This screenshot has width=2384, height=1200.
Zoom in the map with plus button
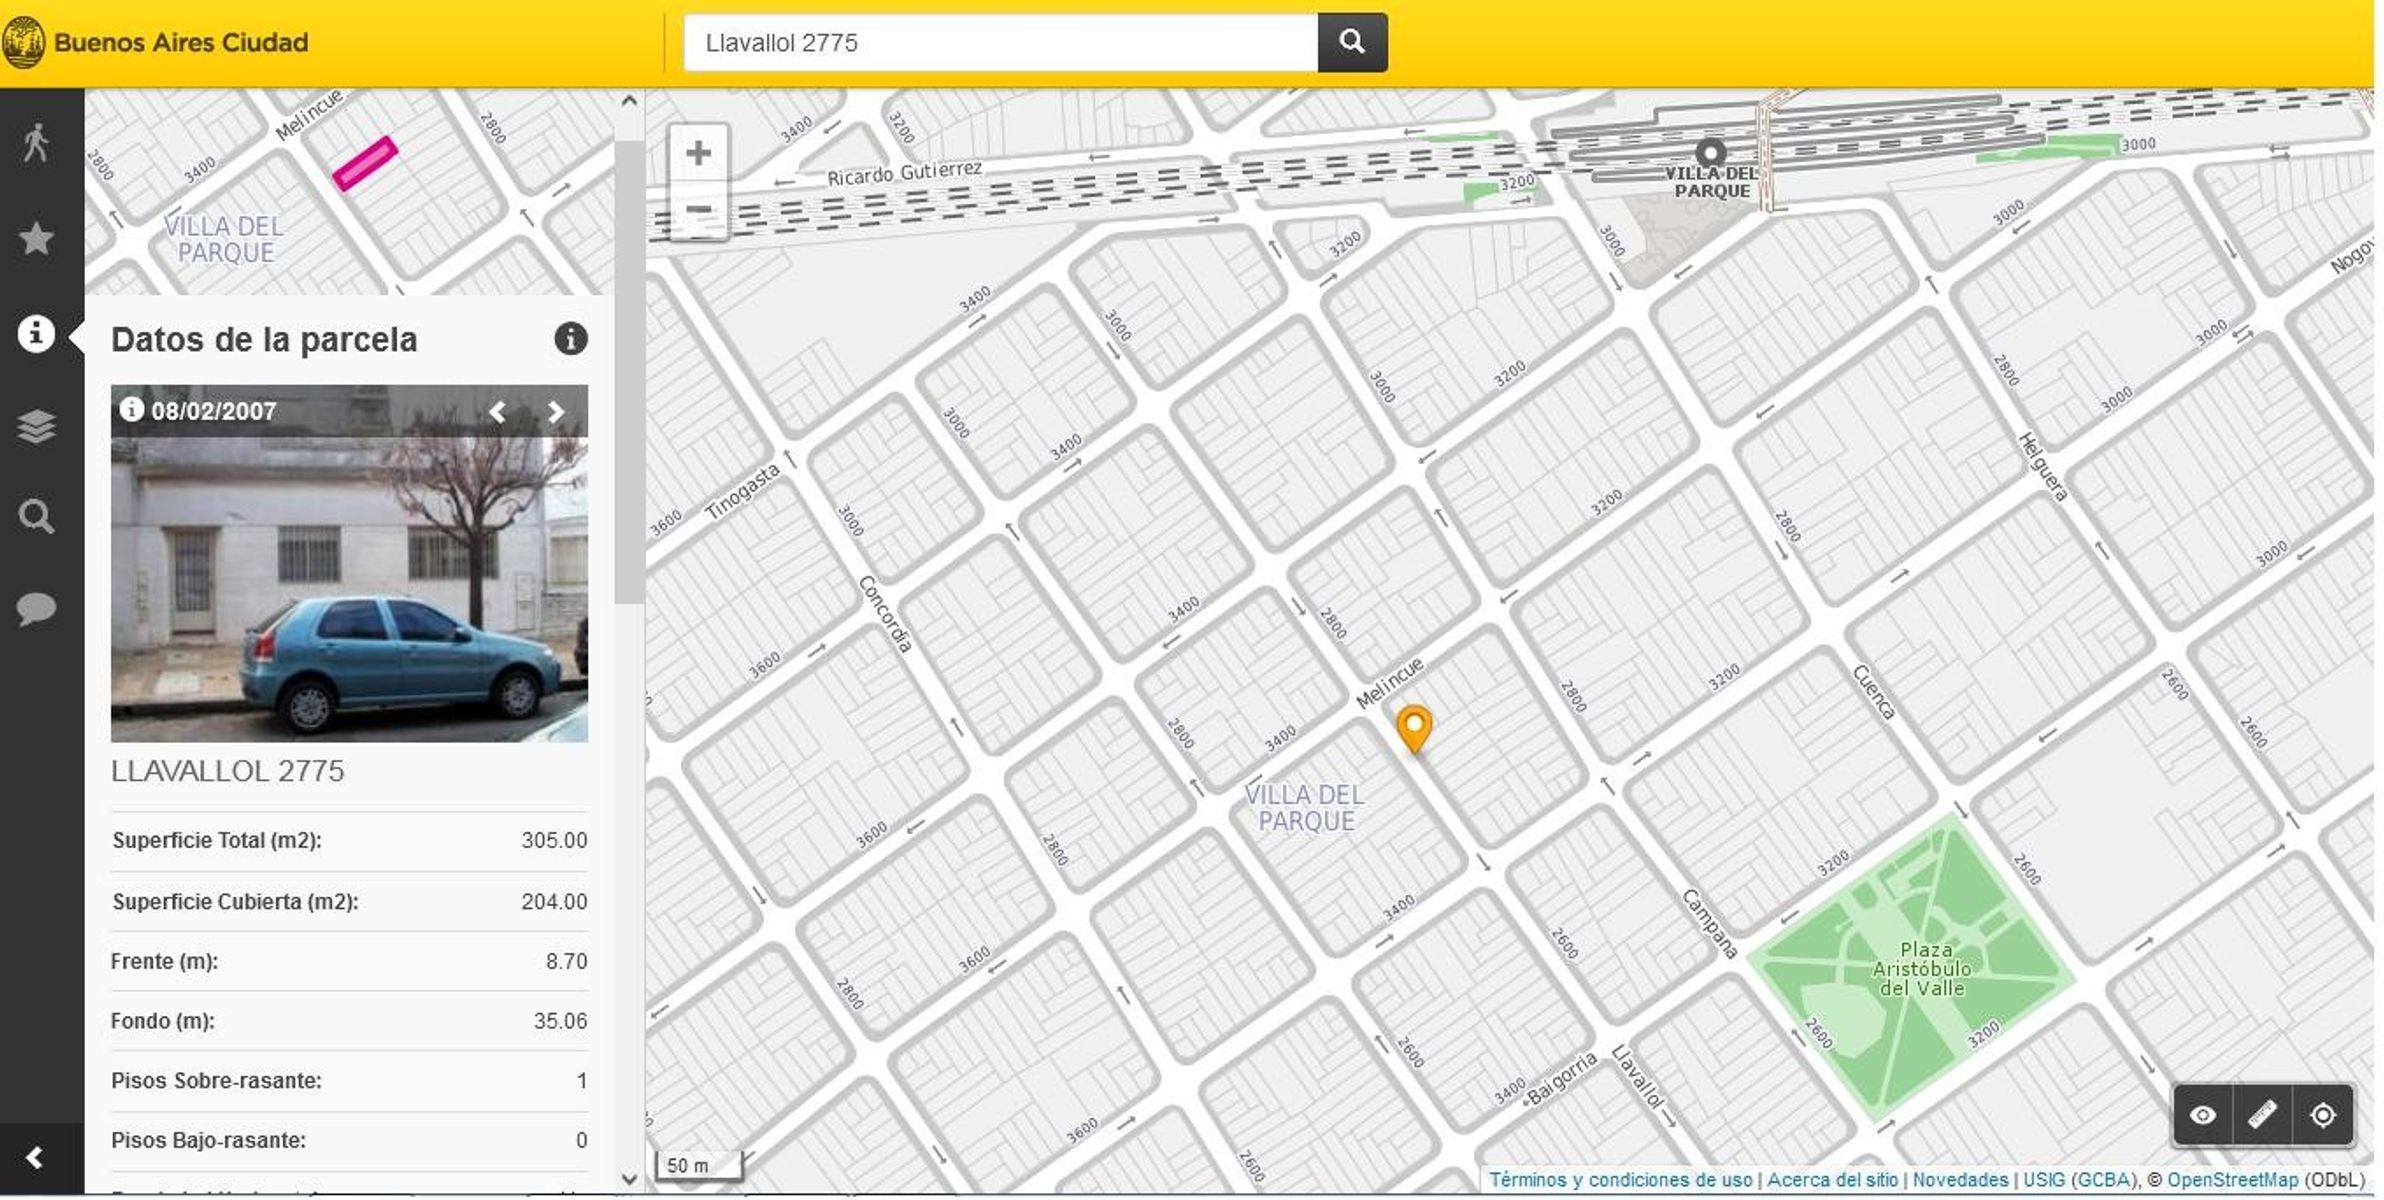698,153
